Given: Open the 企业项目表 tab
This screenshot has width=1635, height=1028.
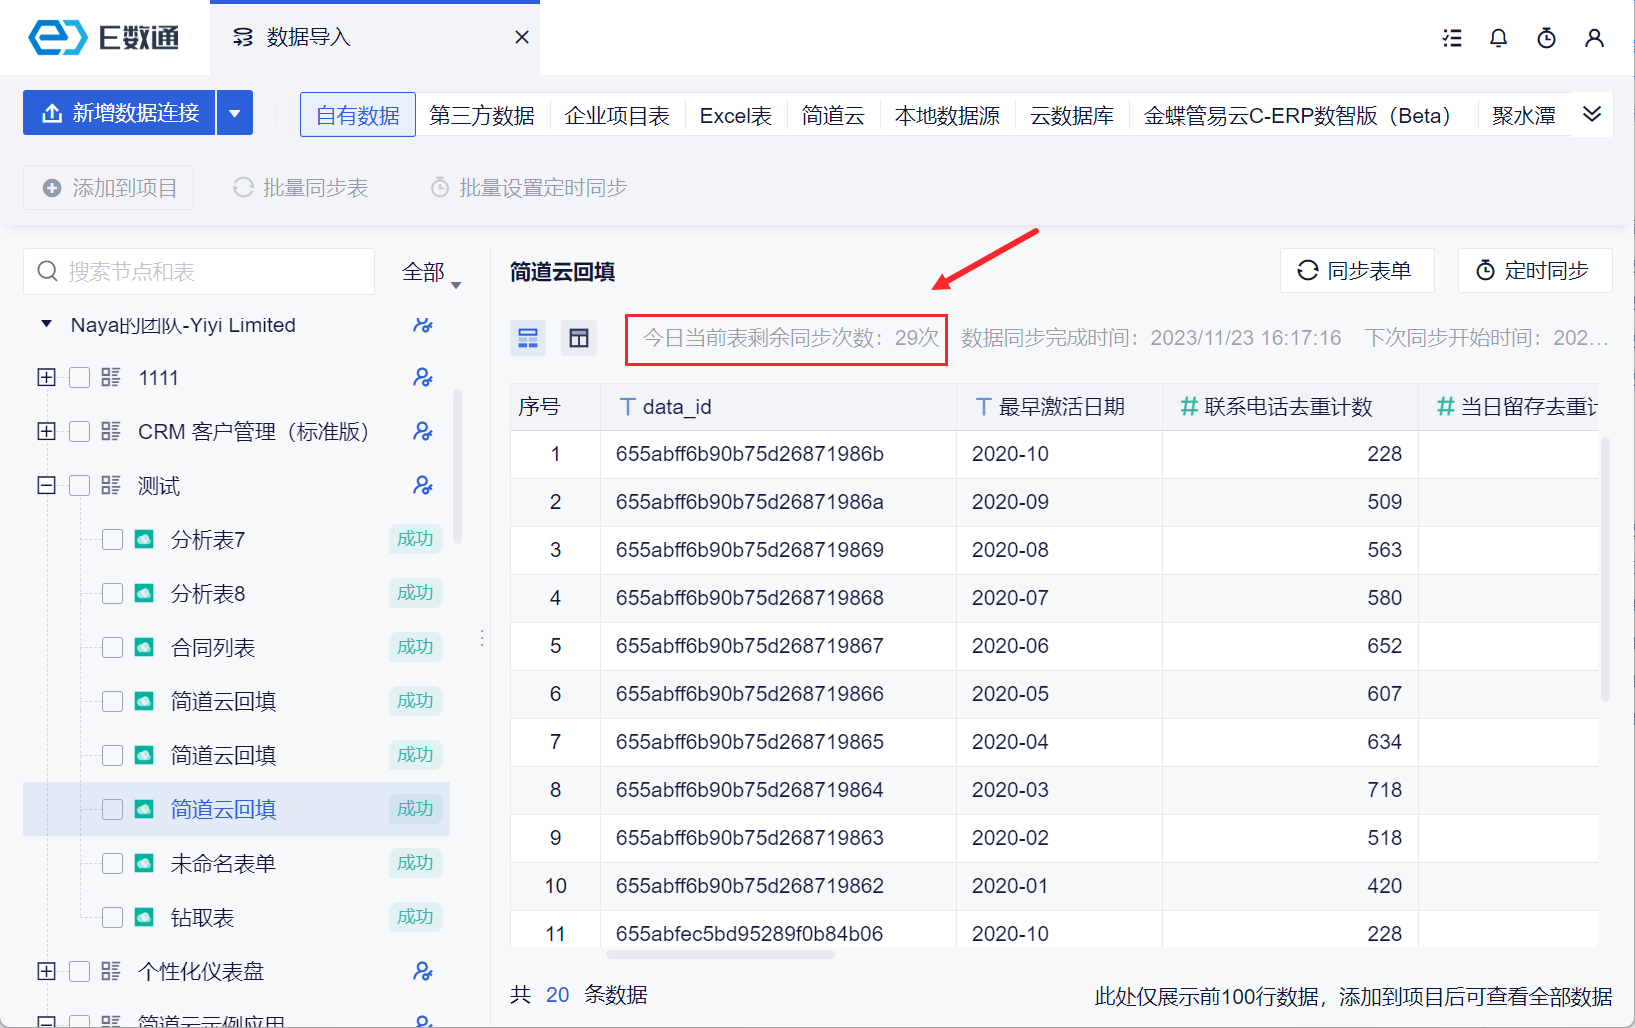Looking at the screenshot, I should (x=617, y=115).
